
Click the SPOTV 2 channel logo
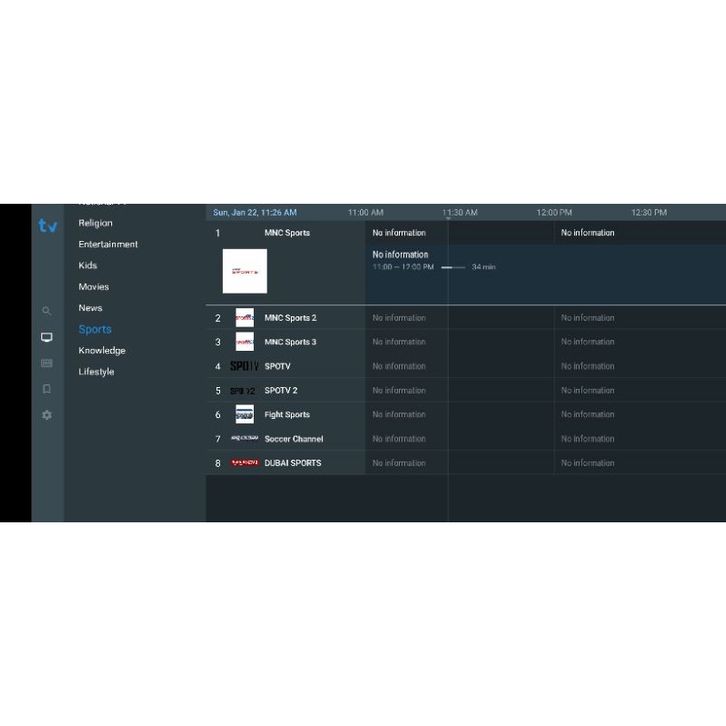coord(243,391)
